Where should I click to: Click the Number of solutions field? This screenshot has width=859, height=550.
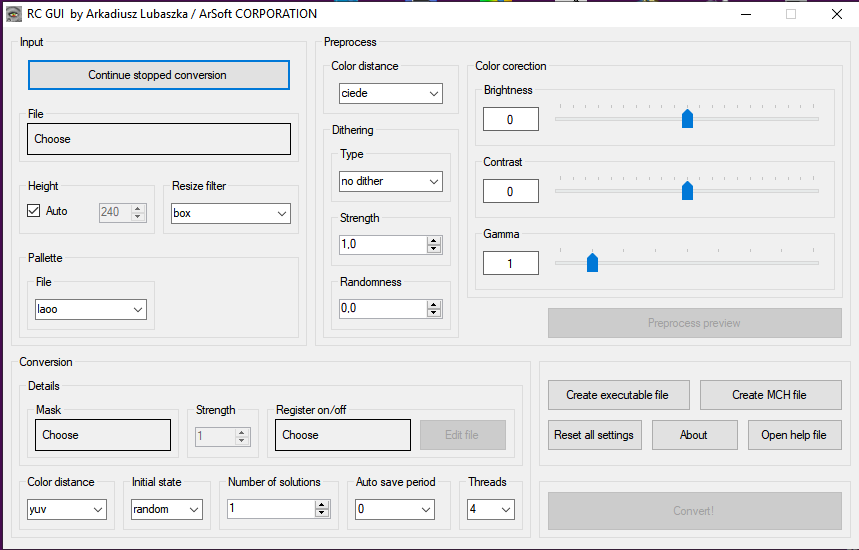pyautogui.click(x=271, y=509)
